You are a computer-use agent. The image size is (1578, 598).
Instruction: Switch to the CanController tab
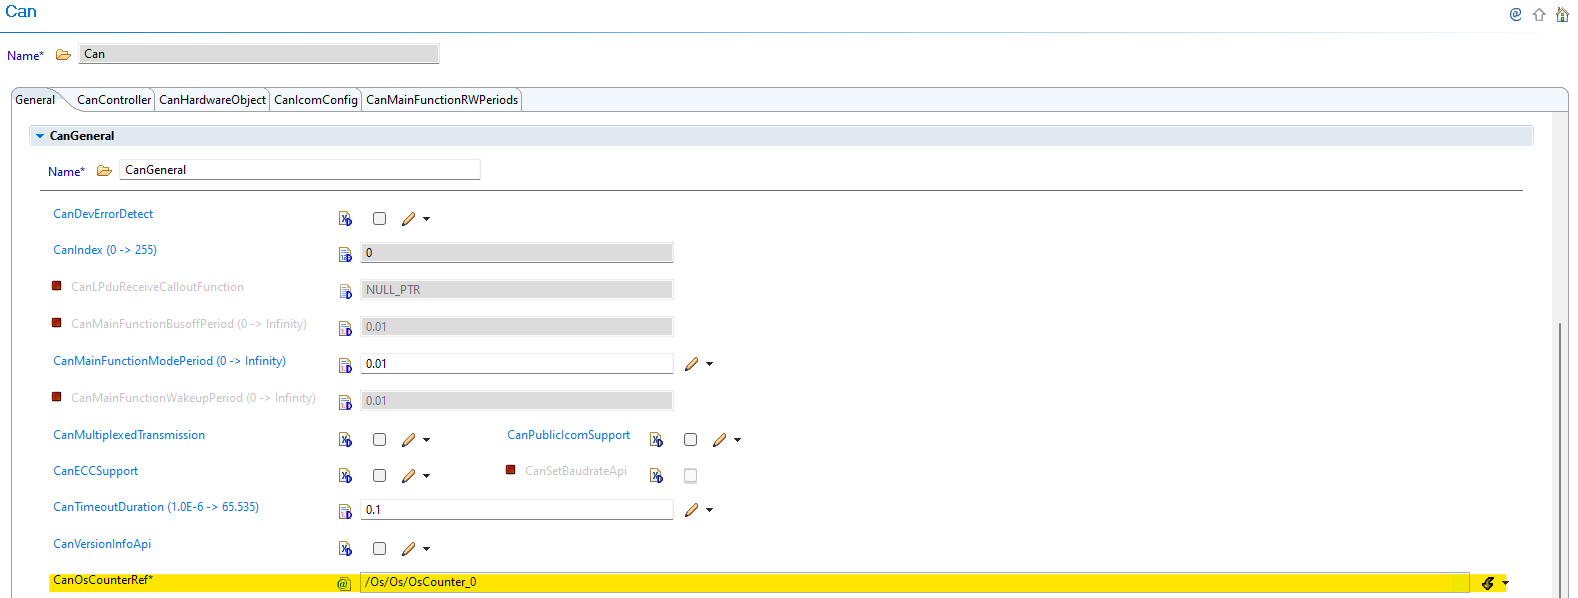pos(114,100)
